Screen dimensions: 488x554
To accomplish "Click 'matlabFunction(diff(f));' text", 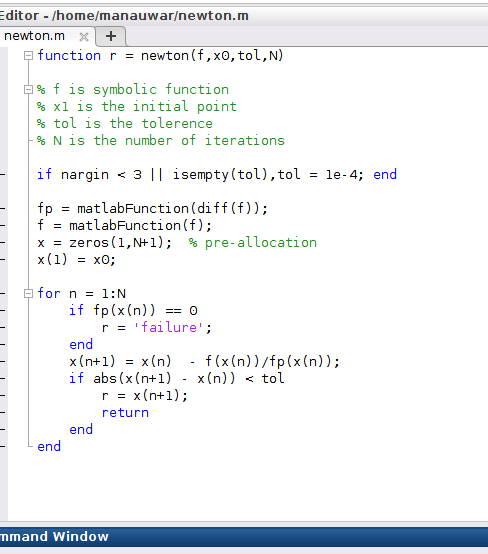I will click(x=172, y=208).
